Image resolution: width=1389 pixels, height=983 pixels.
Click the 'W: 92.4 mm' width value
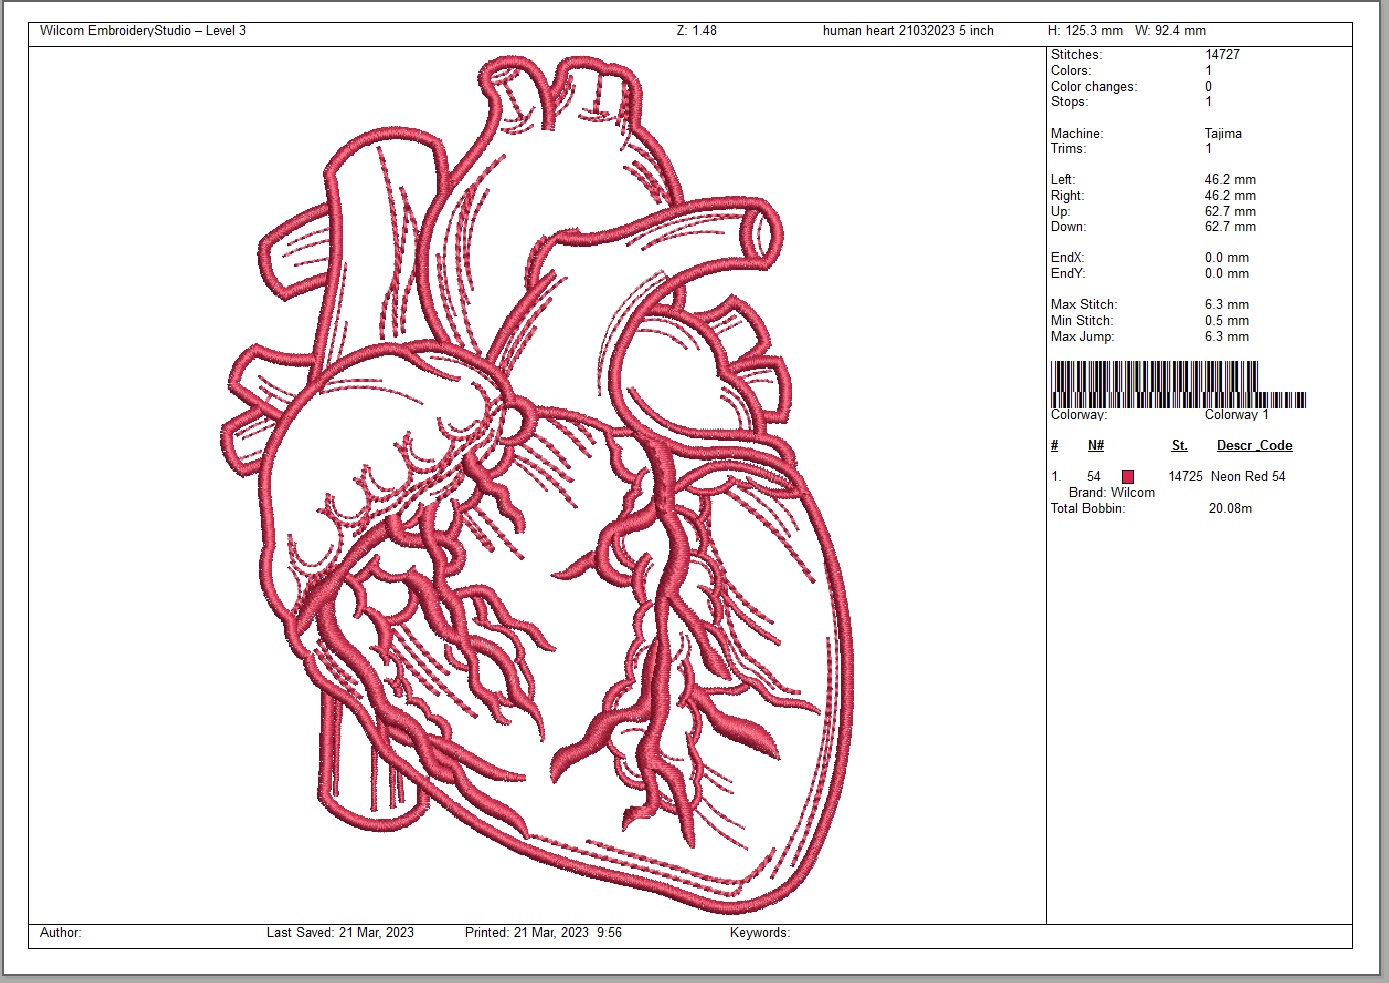(x=1171, y=31)
